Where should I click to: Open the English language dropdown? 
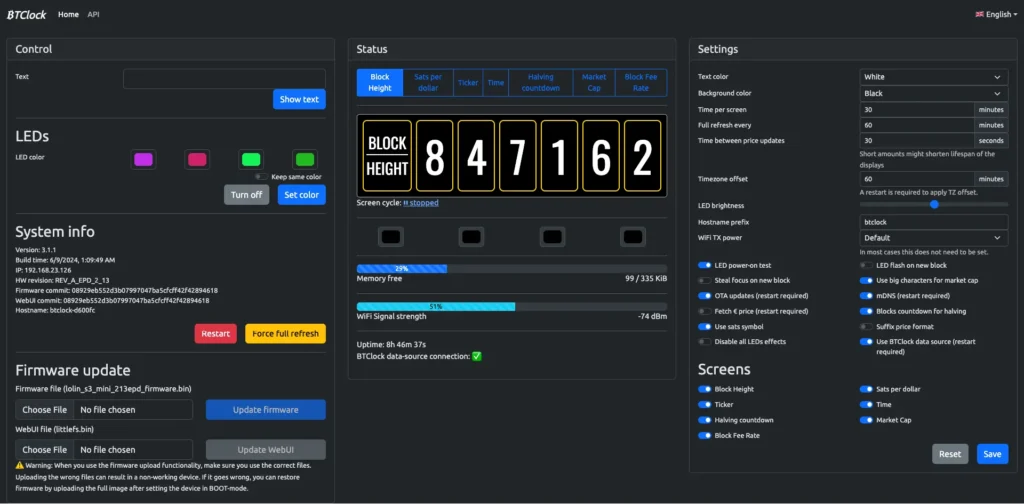pos(996,14)
